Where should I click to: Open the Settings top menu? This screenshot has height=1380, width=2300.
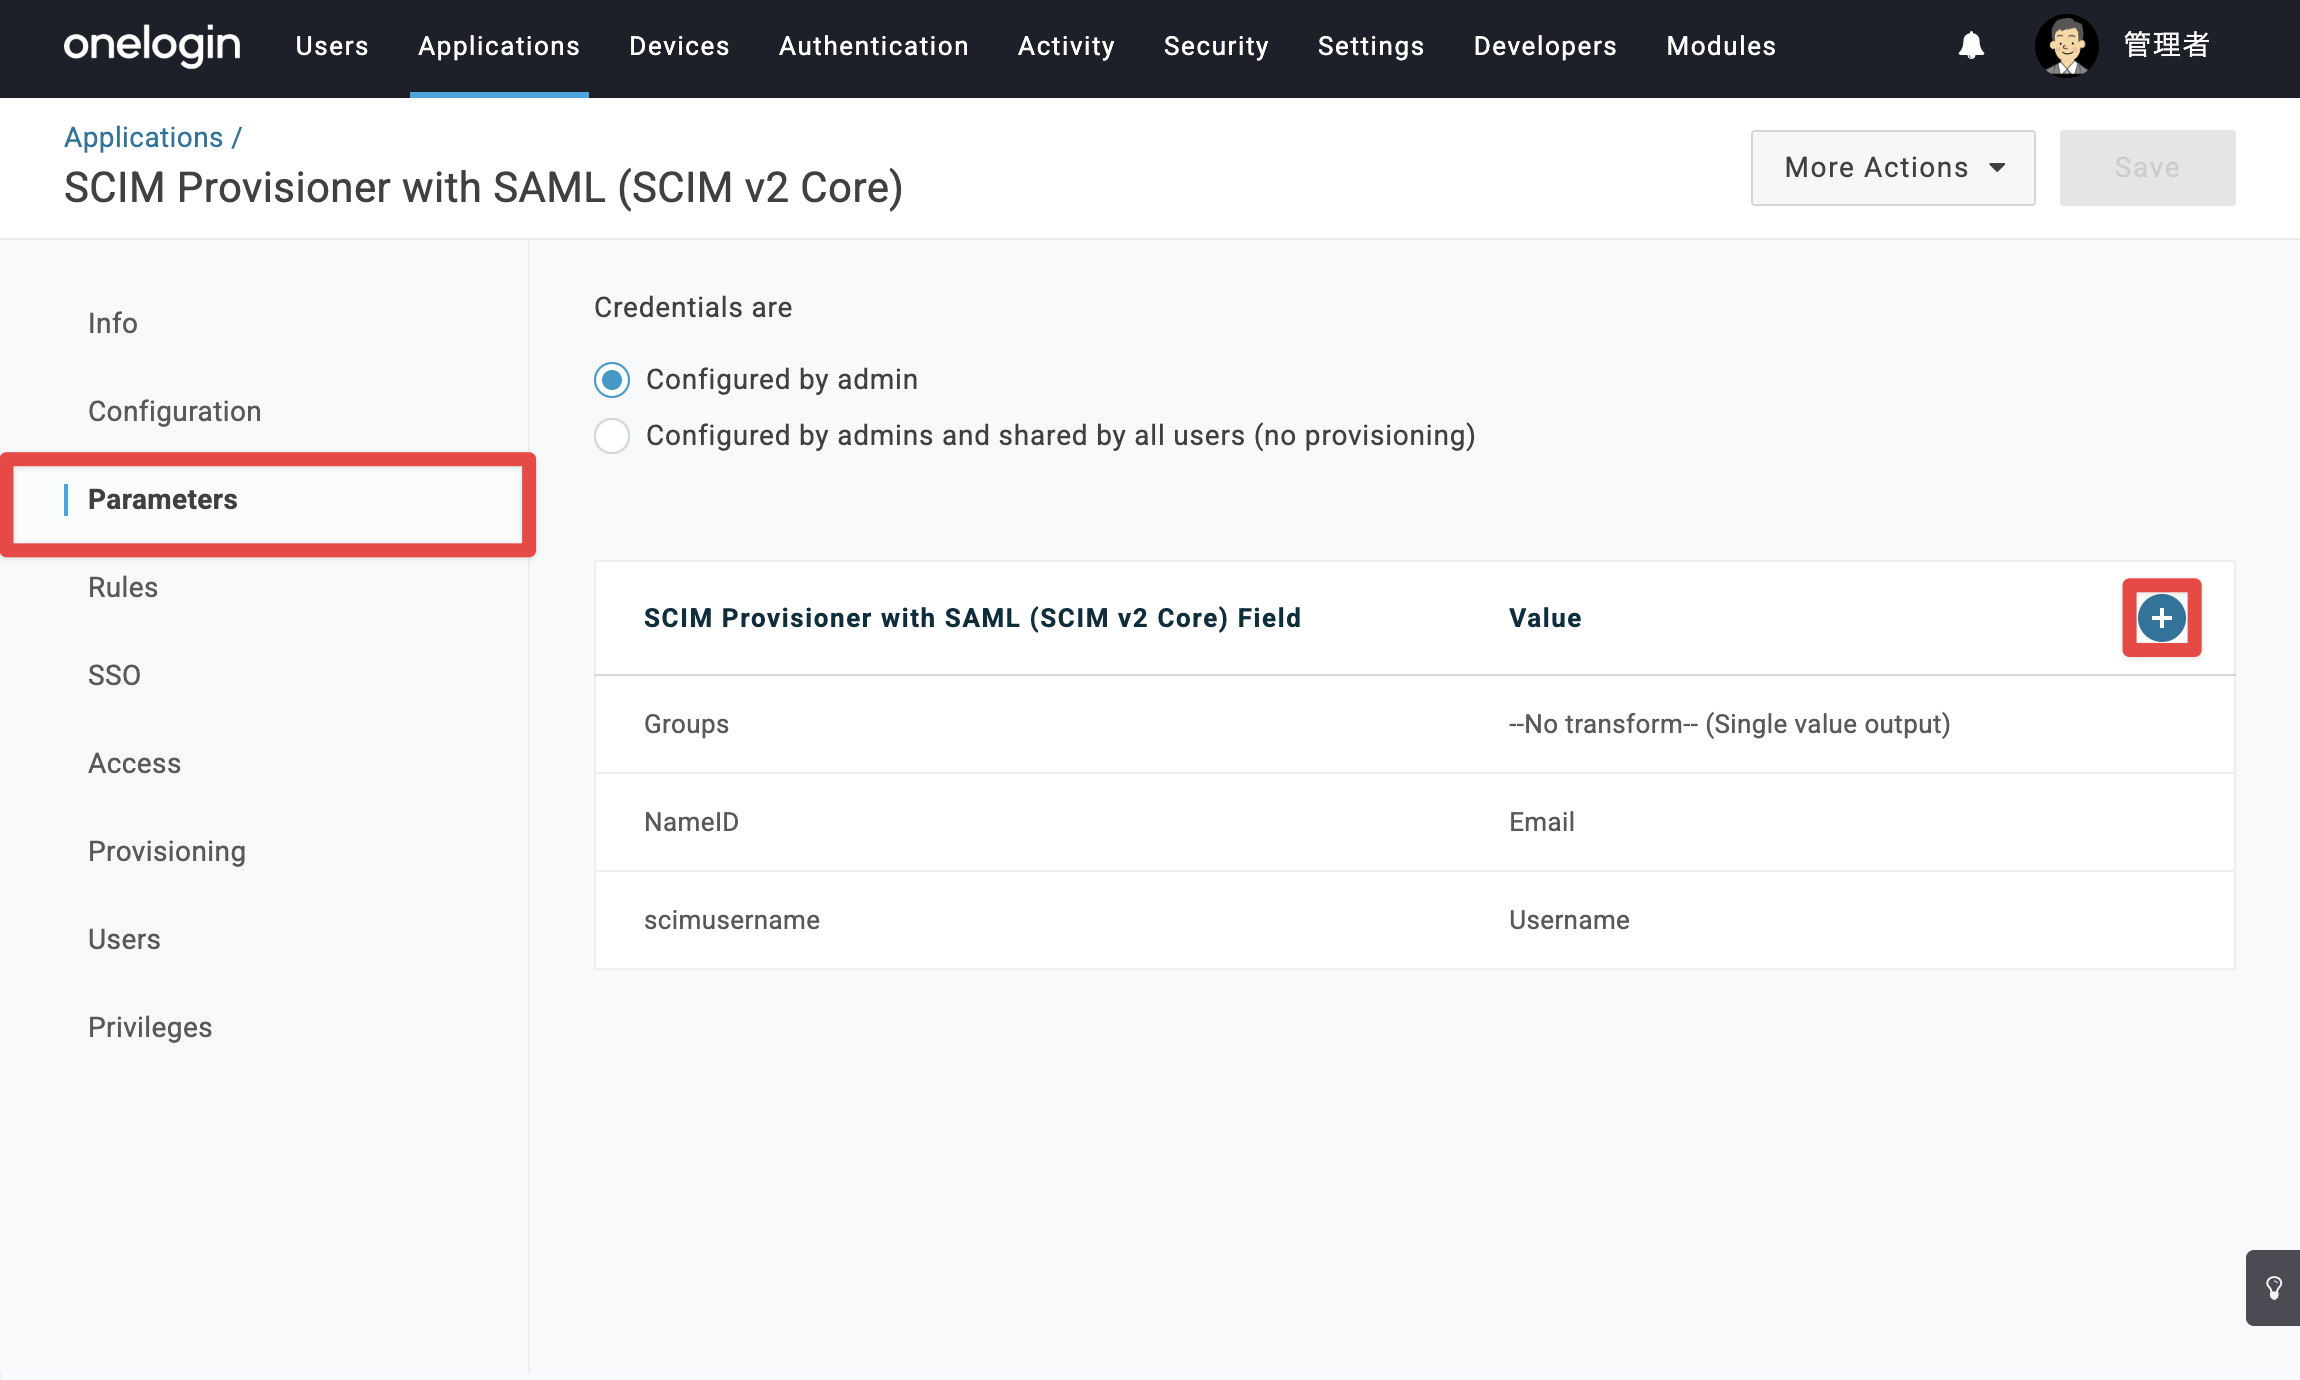[1370, 46]
